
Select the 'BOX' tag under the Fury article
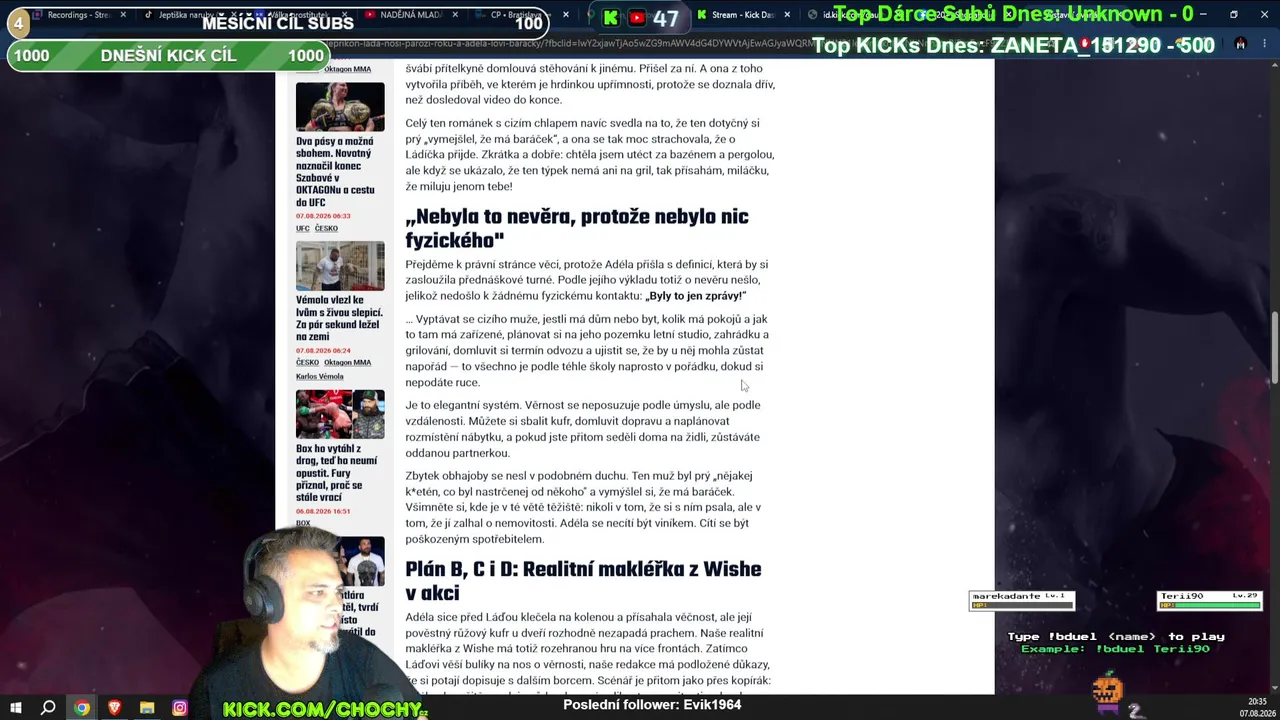(303, 522)
